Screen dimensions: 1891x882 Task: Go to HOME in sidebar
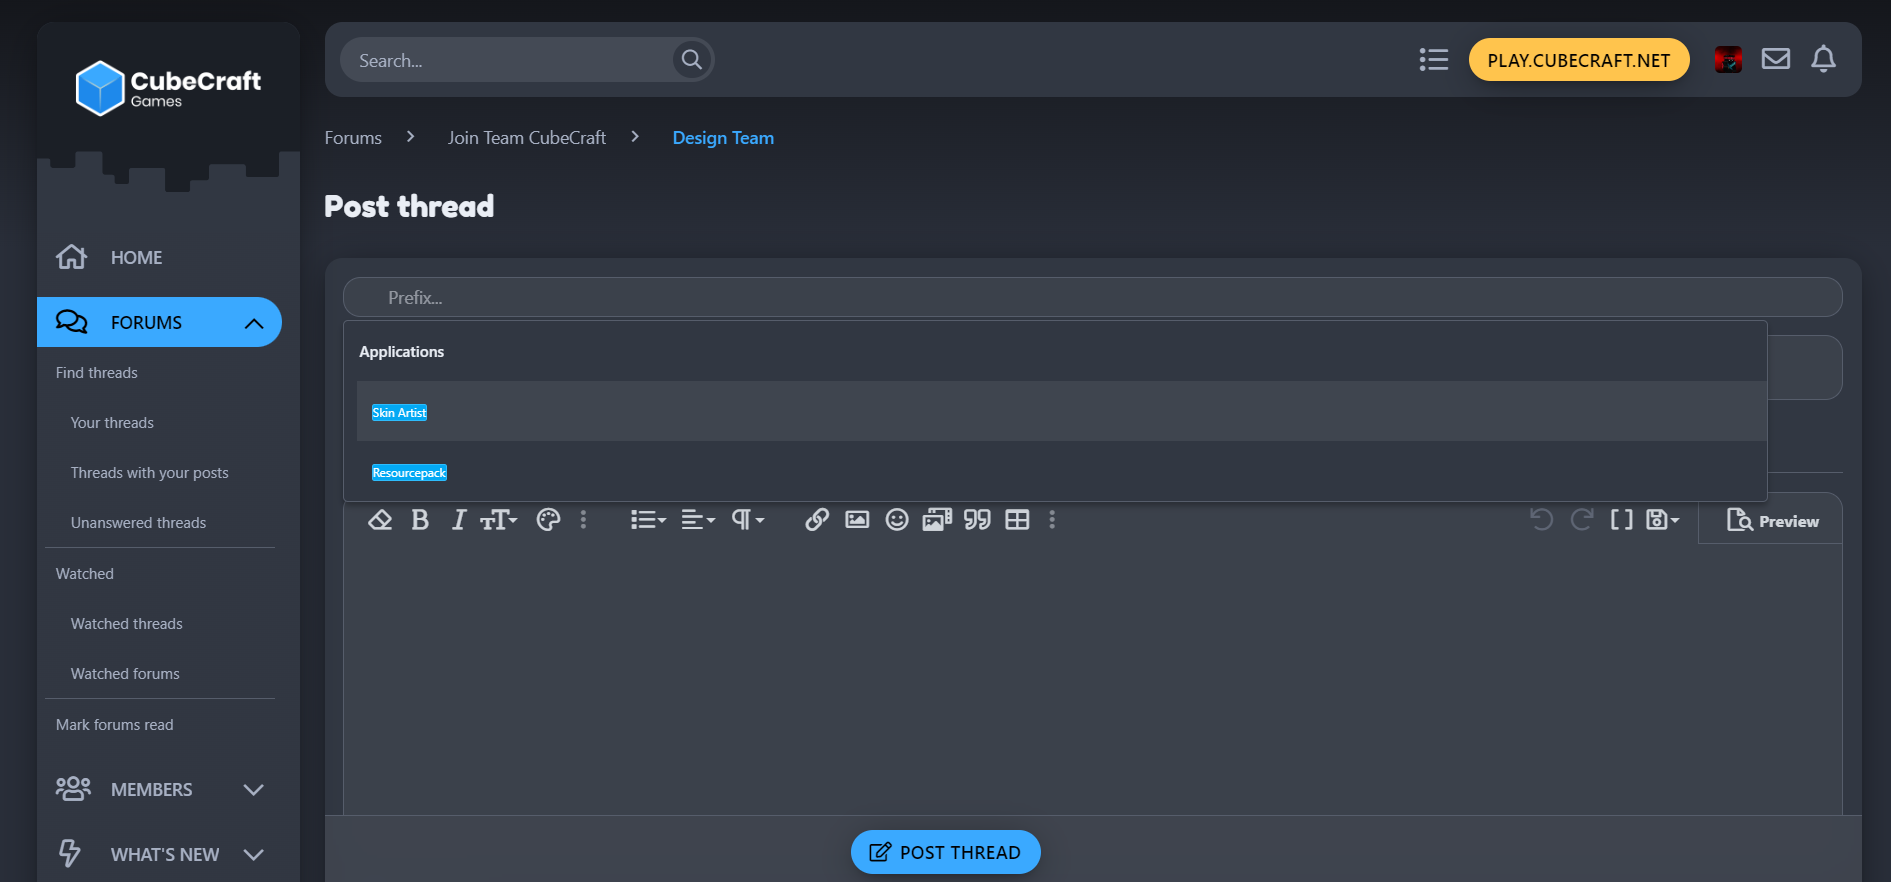pos(136,257)
